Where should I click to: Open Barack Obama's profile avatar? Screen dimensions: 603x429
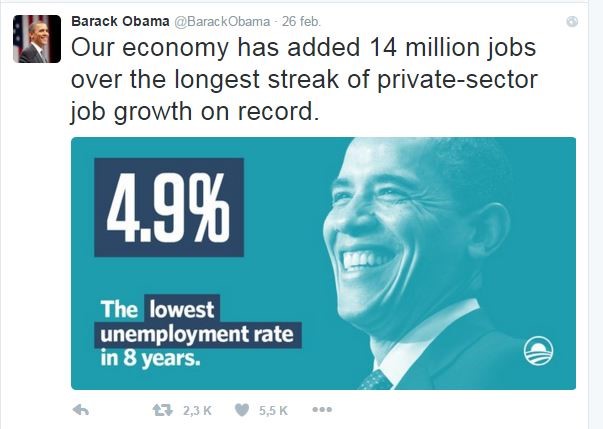tap(37, 39)
